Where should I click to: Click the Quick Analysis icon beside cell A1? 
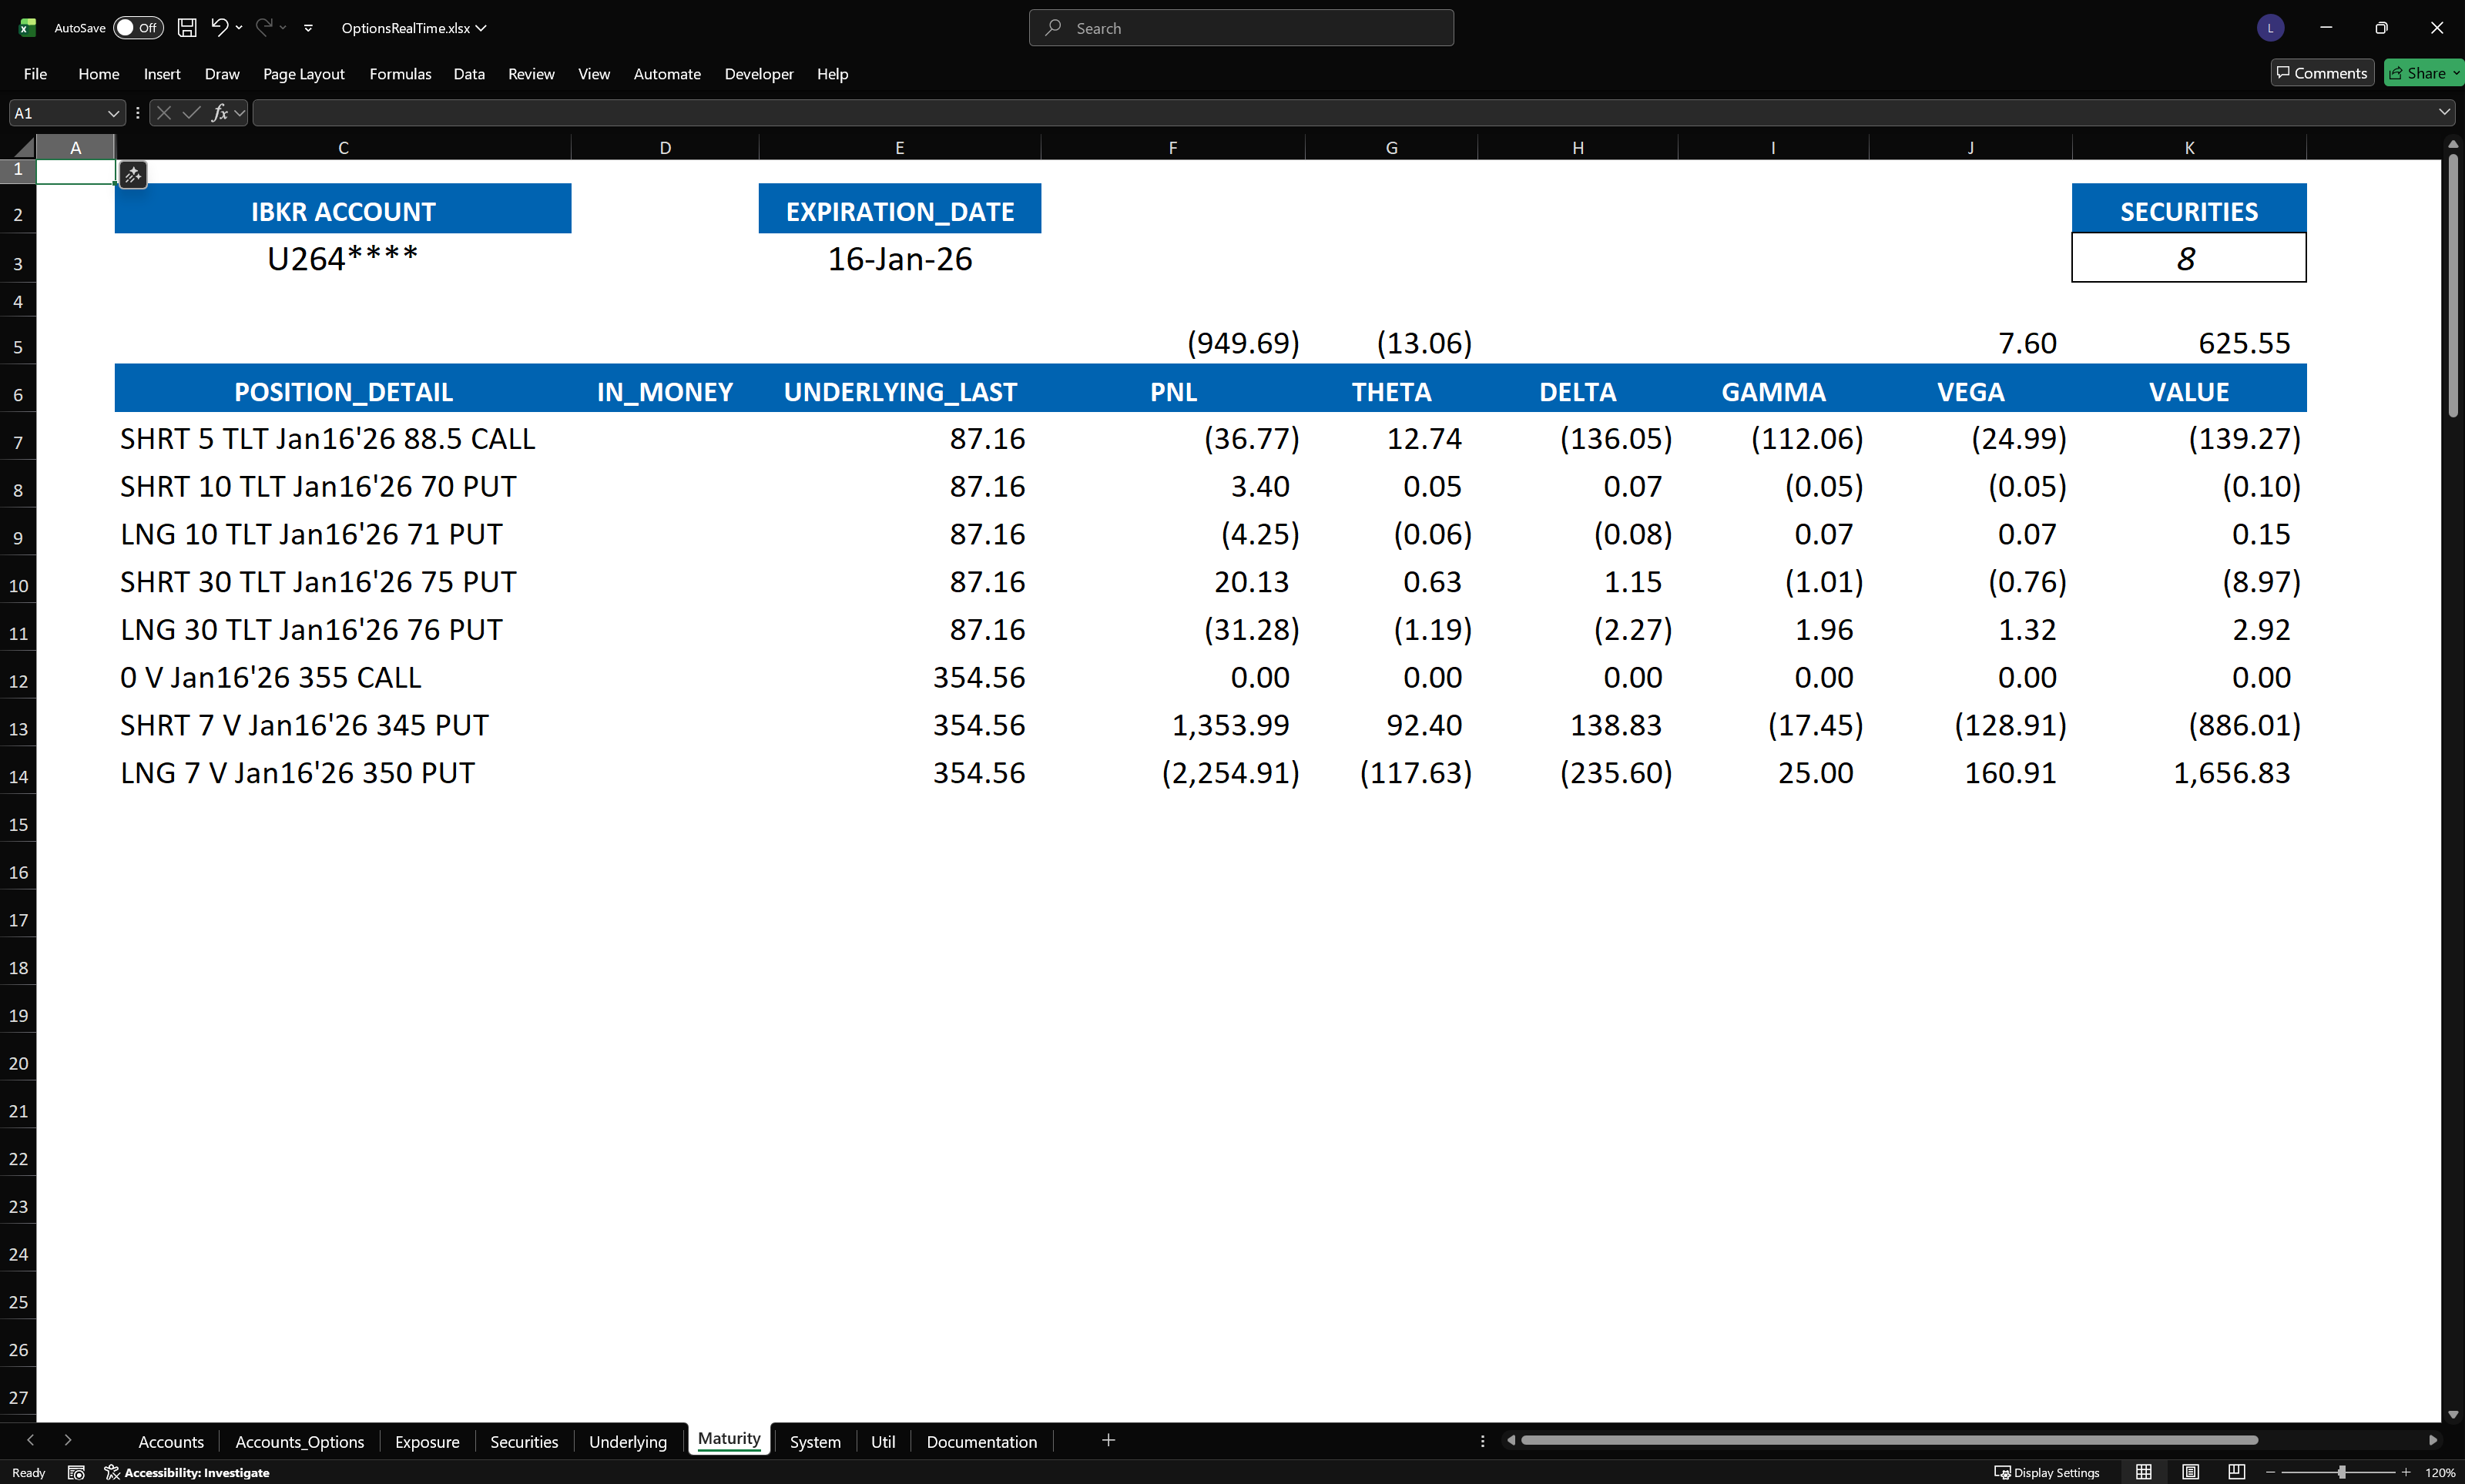click(133, 175)
